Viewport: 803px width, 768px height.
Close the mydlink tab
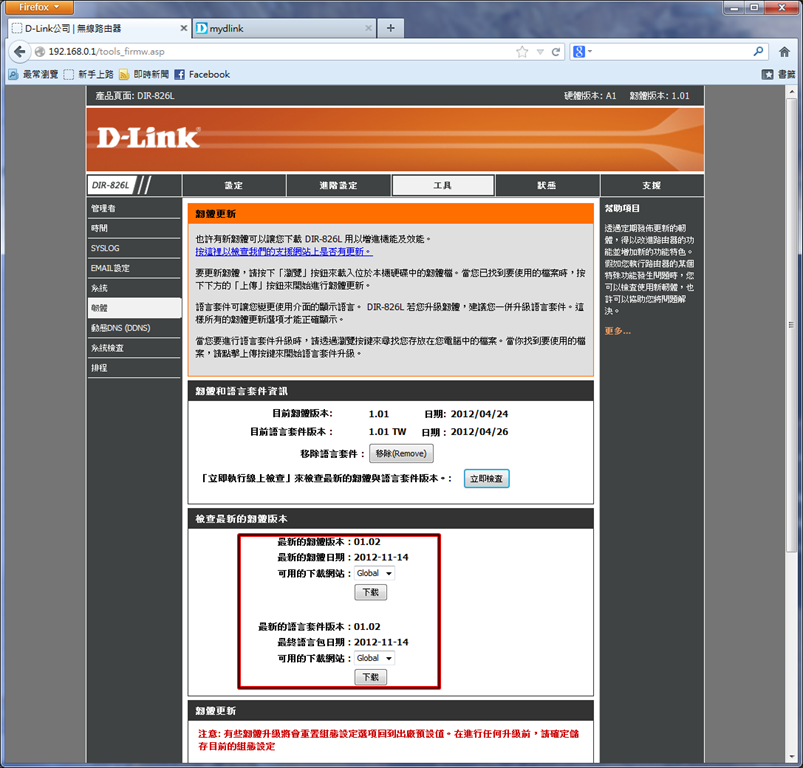coord(368,28)
